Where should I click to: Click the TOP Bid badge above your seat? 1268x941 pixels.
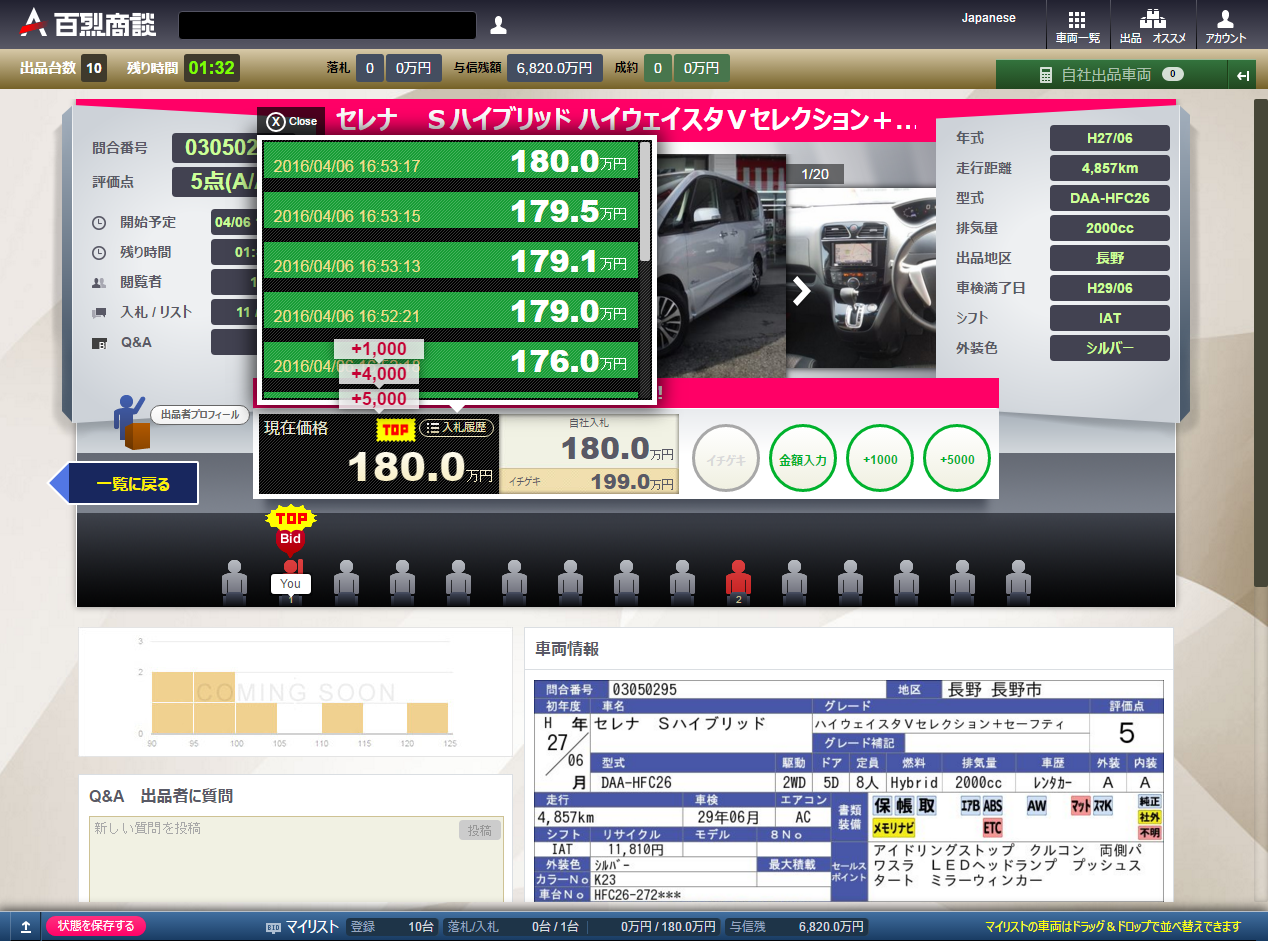coord(290,530)
